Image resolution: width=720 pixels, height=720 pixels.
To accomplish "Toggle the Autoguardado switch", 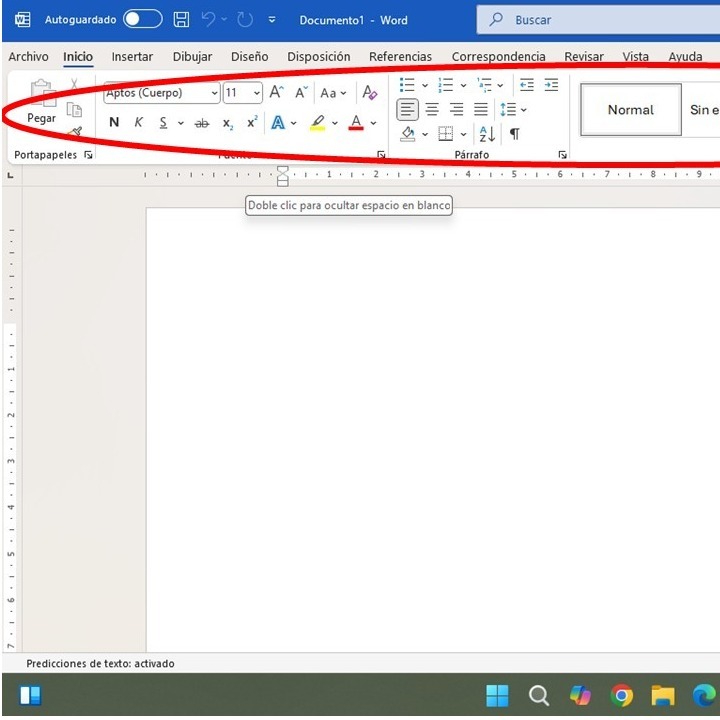I will coord(143,19).
